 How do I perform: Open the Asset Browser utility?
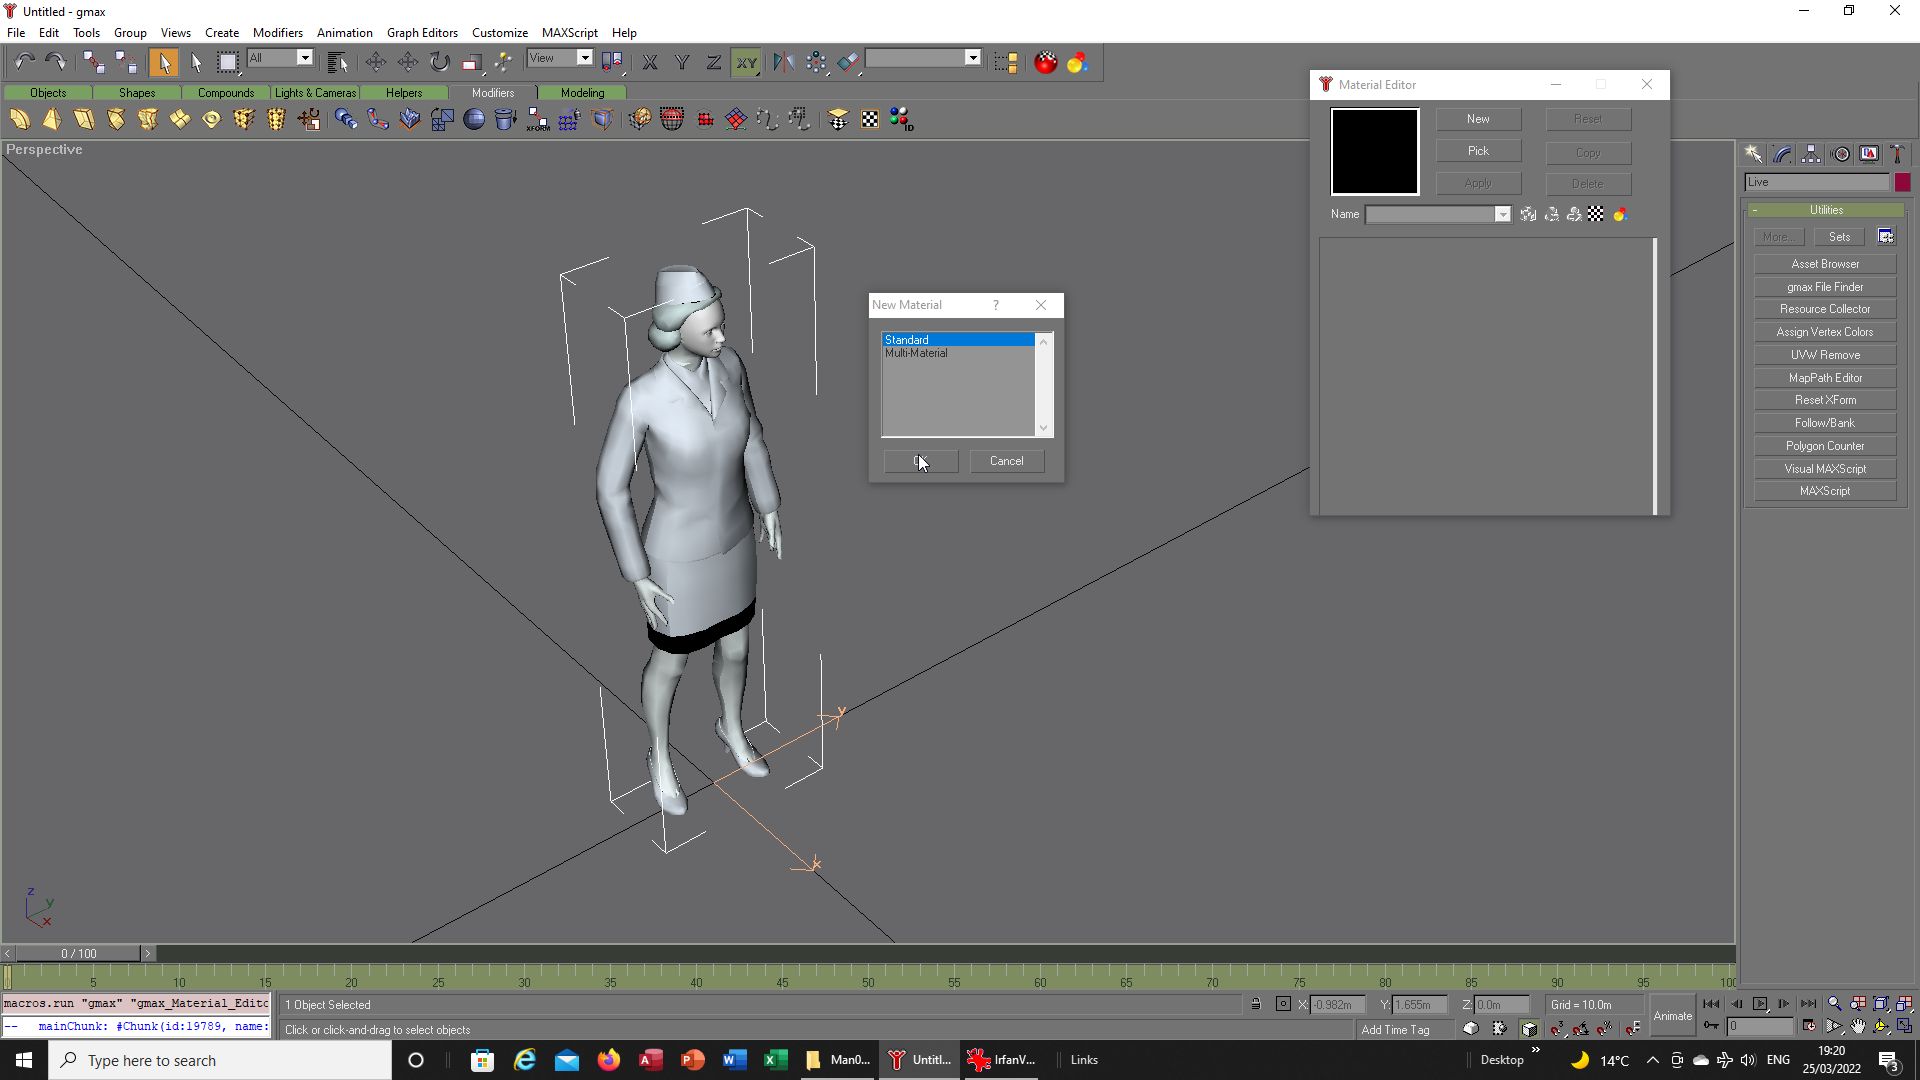[1825, 264]
